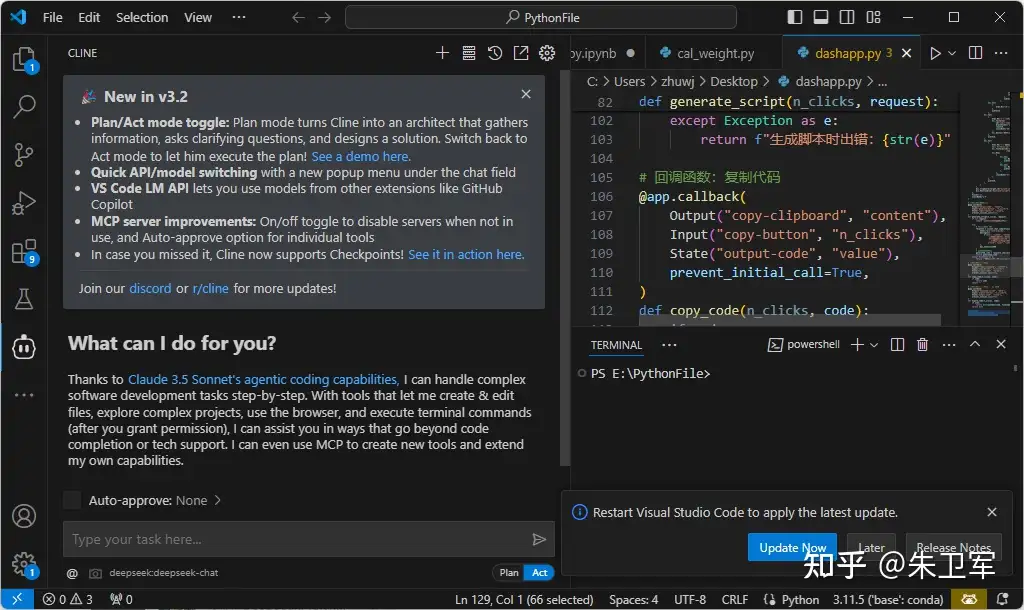Kill terminal with trash icon
Screen dimensions: 1024x610
pyautogui.click(x=922, y=344)
